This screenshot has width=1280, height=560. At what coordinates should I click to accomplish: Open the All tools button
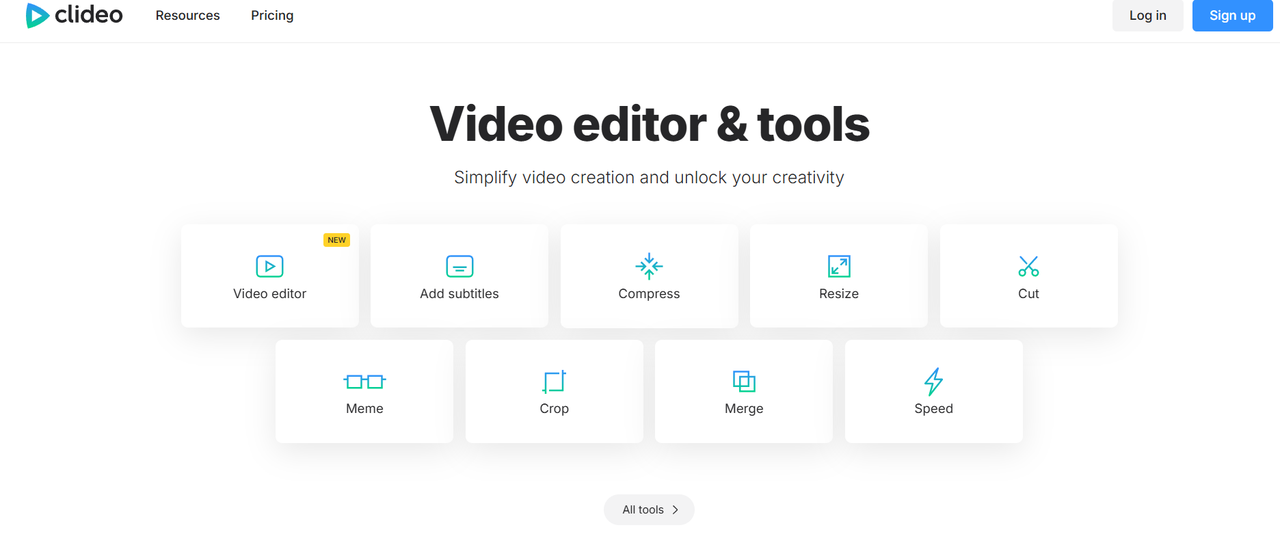(649, 510)
